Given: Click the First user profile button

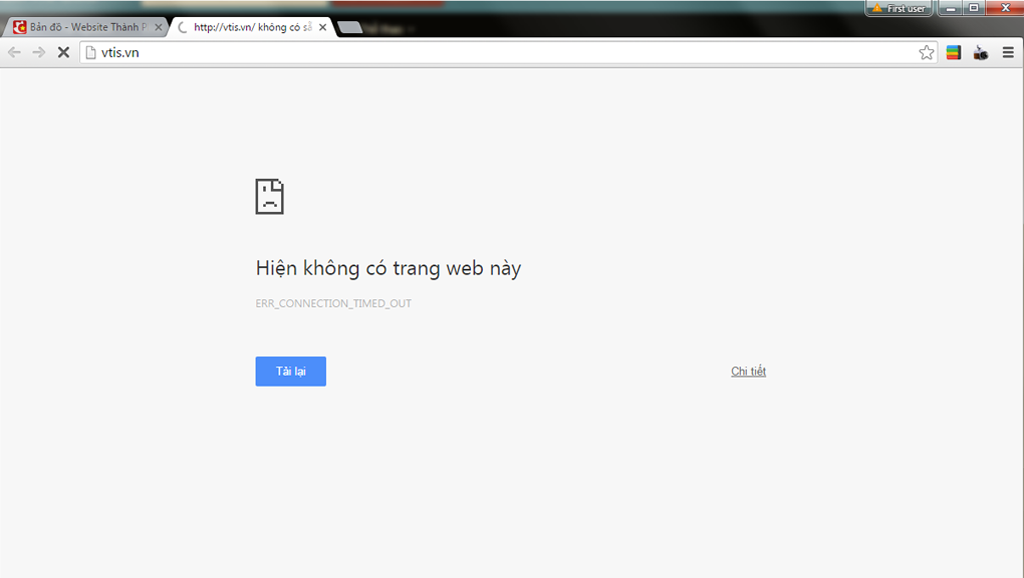Looking at the screenshot, I should (899, 8).
